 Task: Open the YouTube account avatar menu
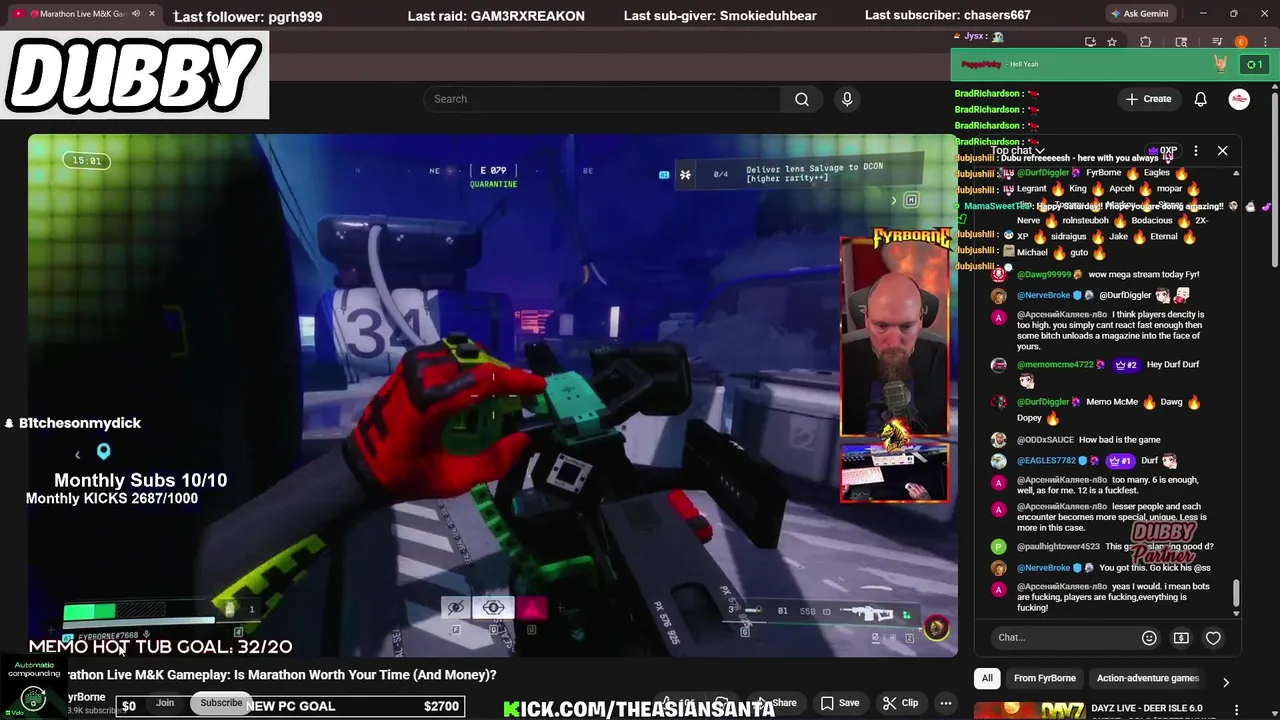pyautogui.click(x=1239, y=99)
